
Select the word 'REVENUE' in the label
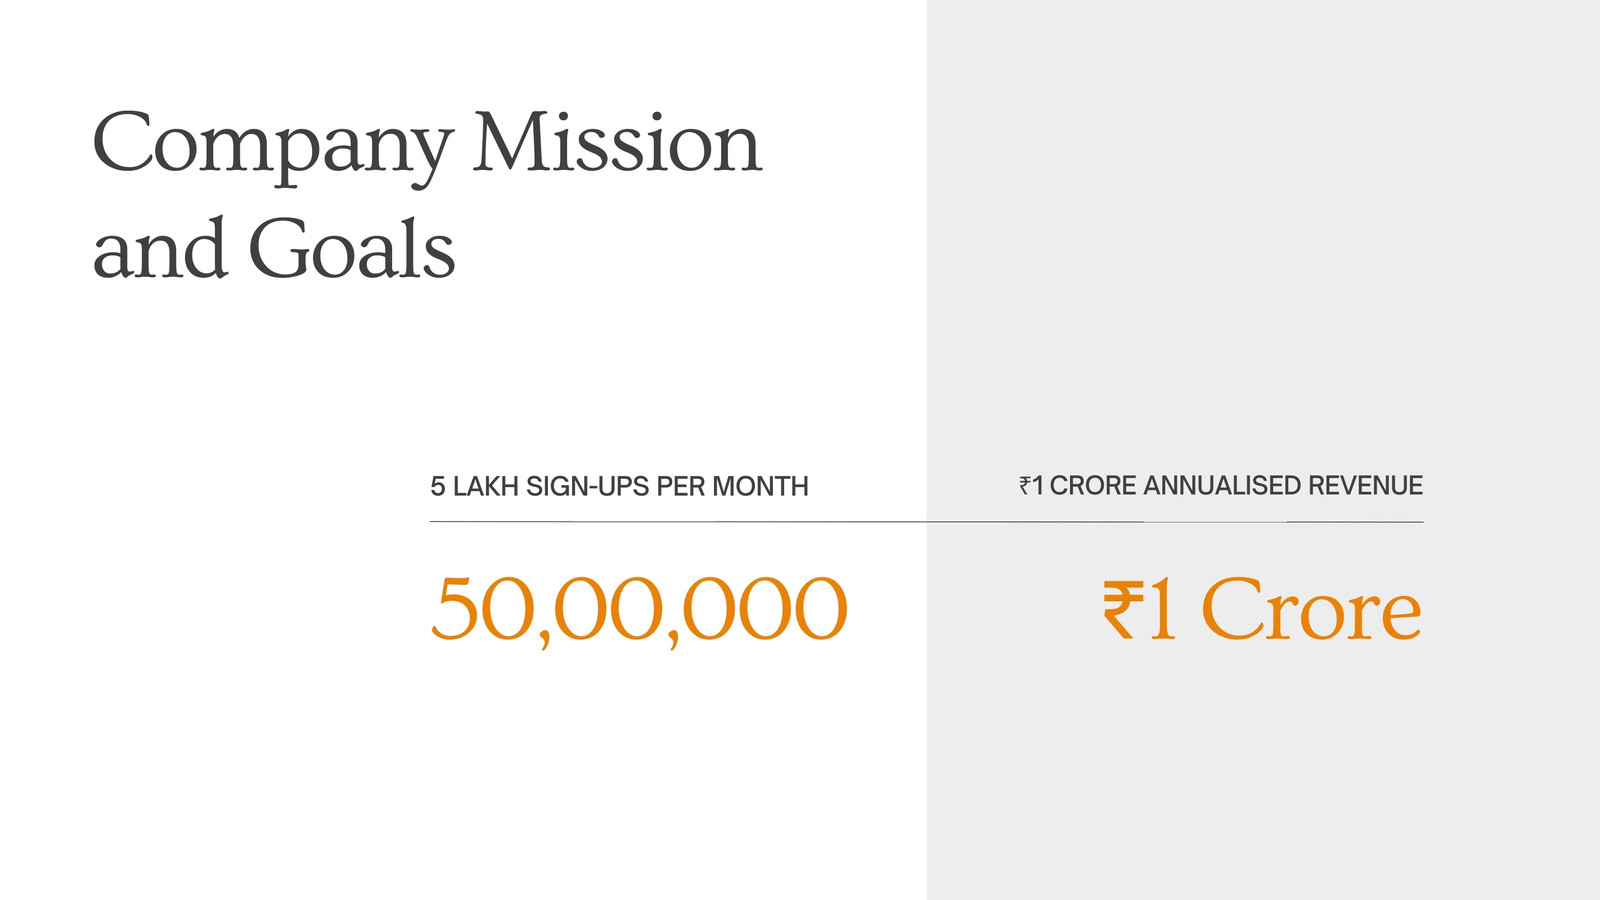1365,486
